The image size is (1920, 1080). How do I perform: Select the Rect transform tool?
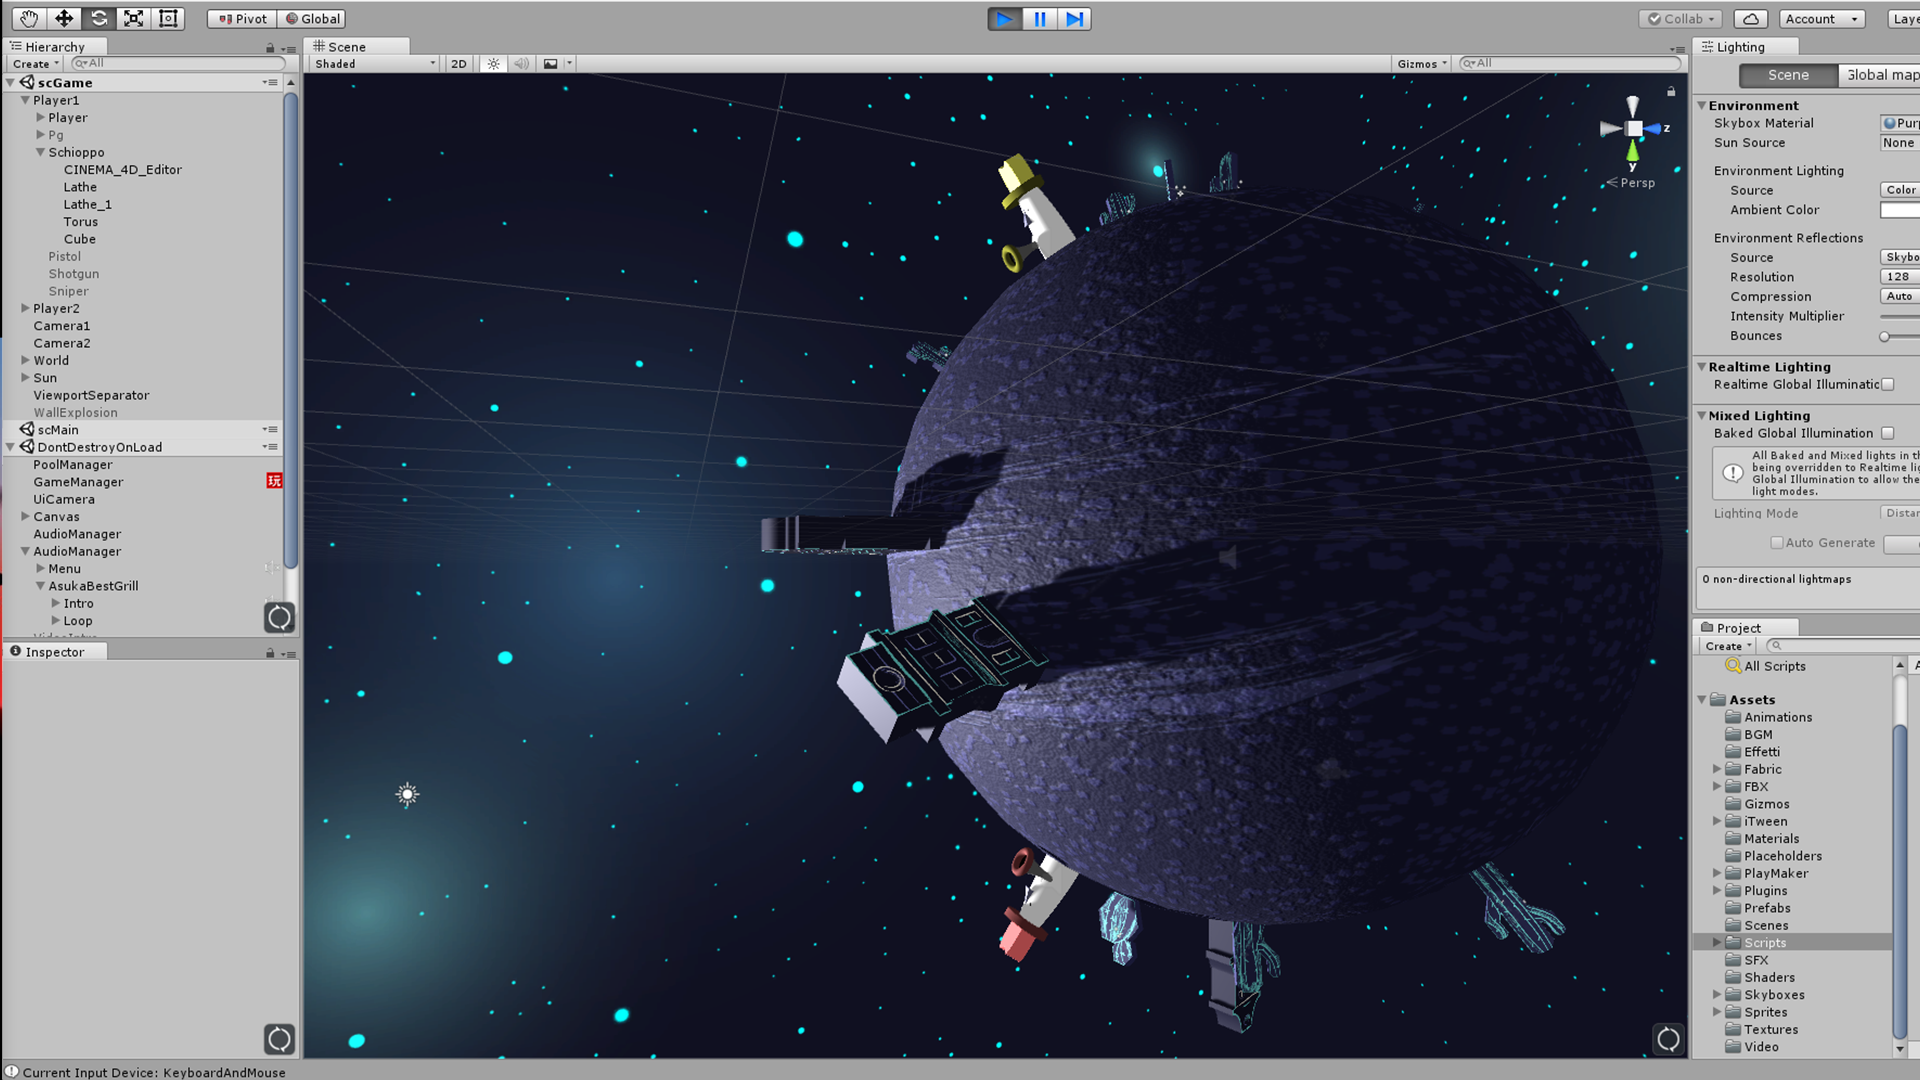(168, 18)
